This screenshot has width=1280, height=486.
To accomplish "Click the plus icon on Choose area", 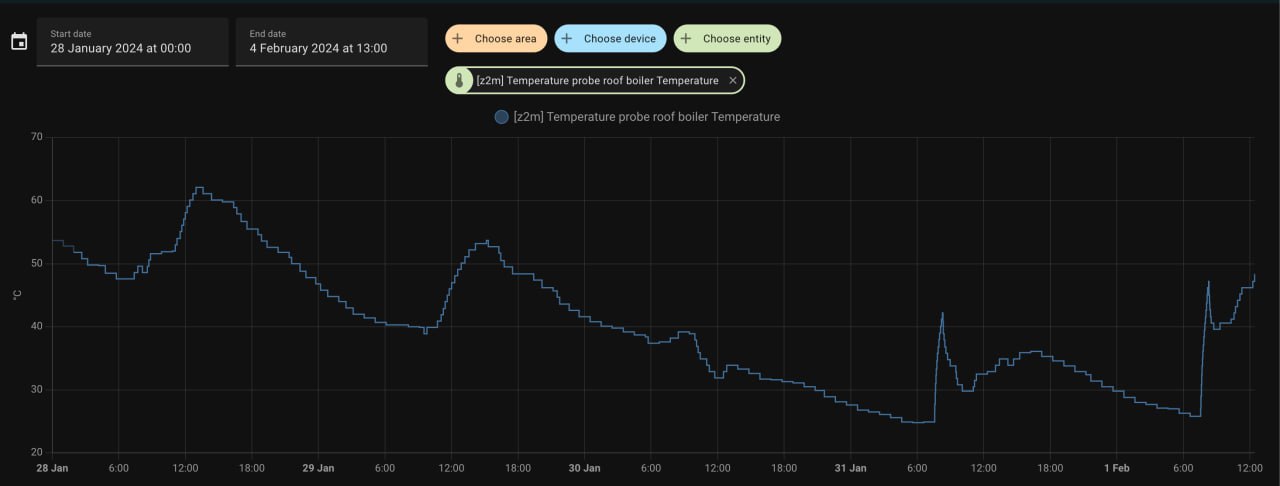I will pyautogui.click(x=458, y=39).
